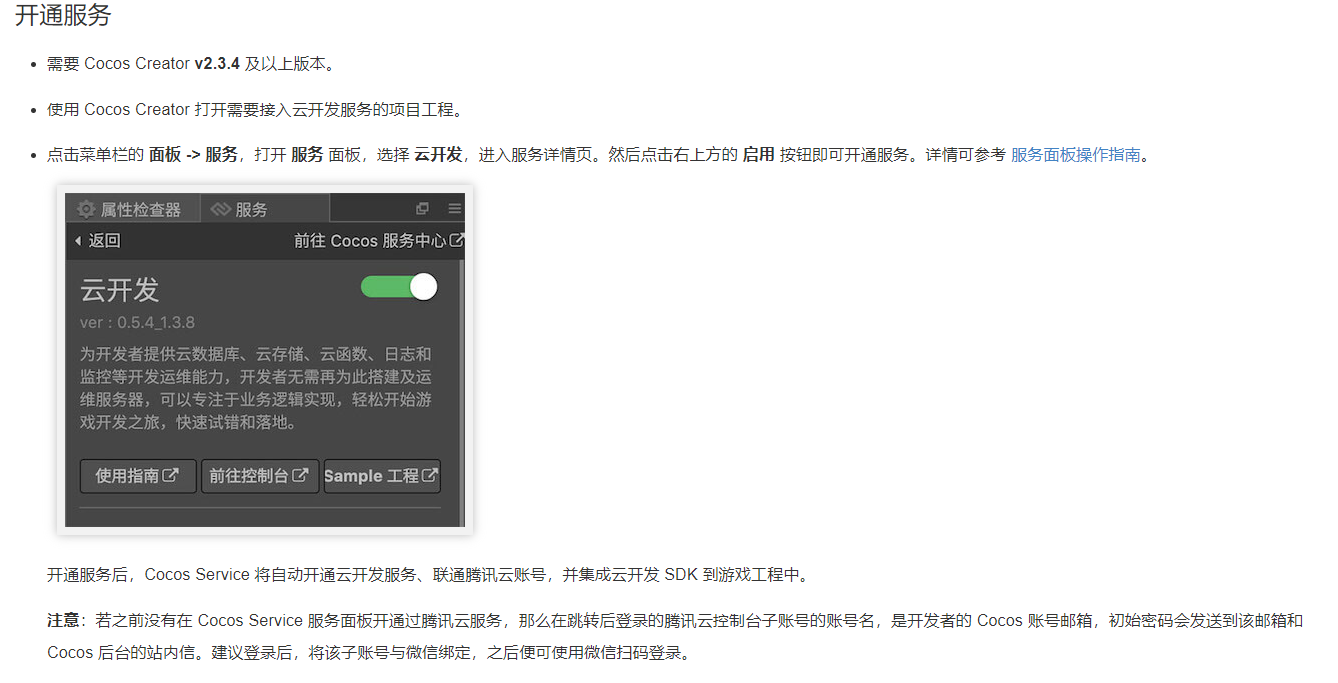Click the service logo icon beside 服务

pos(221,209)
